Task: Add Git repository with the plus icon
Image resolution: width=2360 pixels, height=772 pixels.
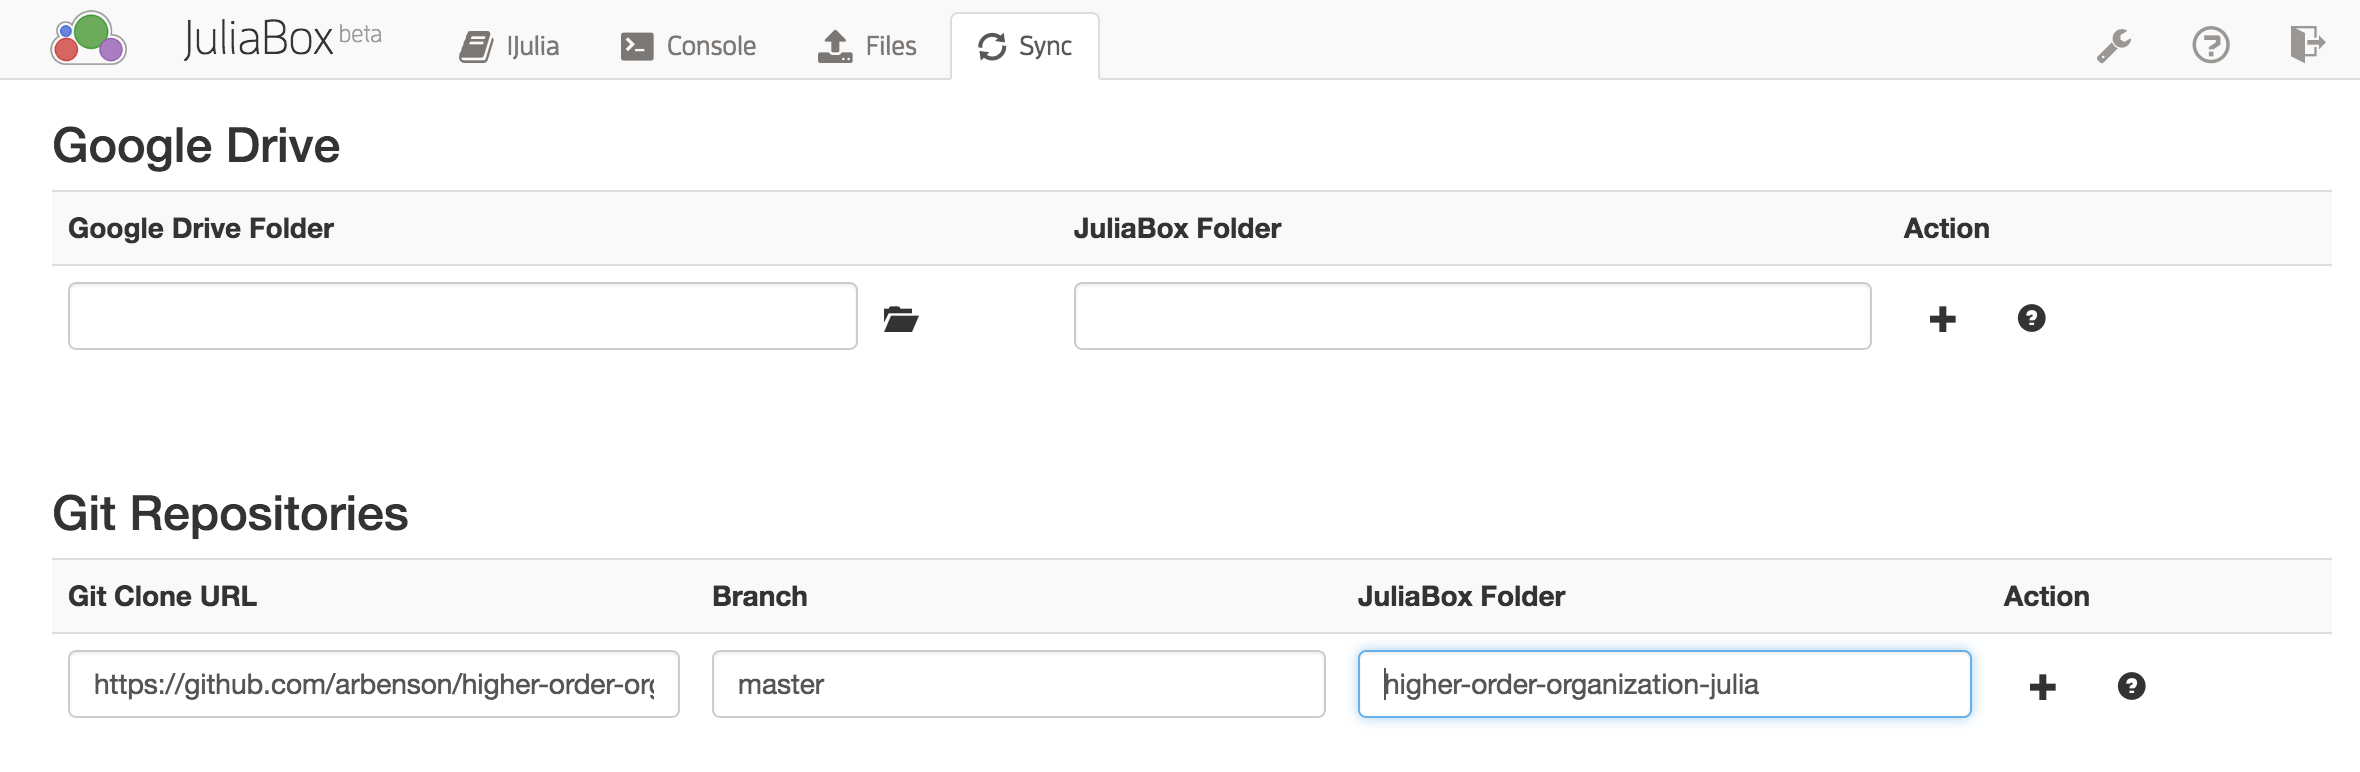Action: click(x=2043, y=687)
